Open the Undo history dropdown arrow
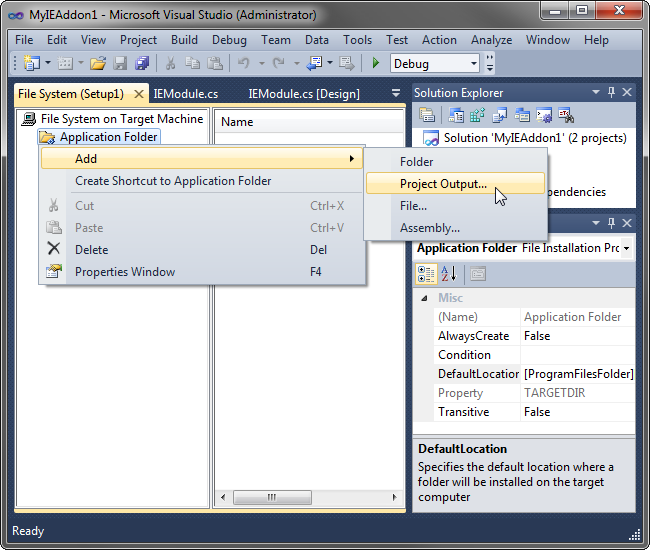Image resolution: width=650 pixels, height=550 pixels. 262,63
